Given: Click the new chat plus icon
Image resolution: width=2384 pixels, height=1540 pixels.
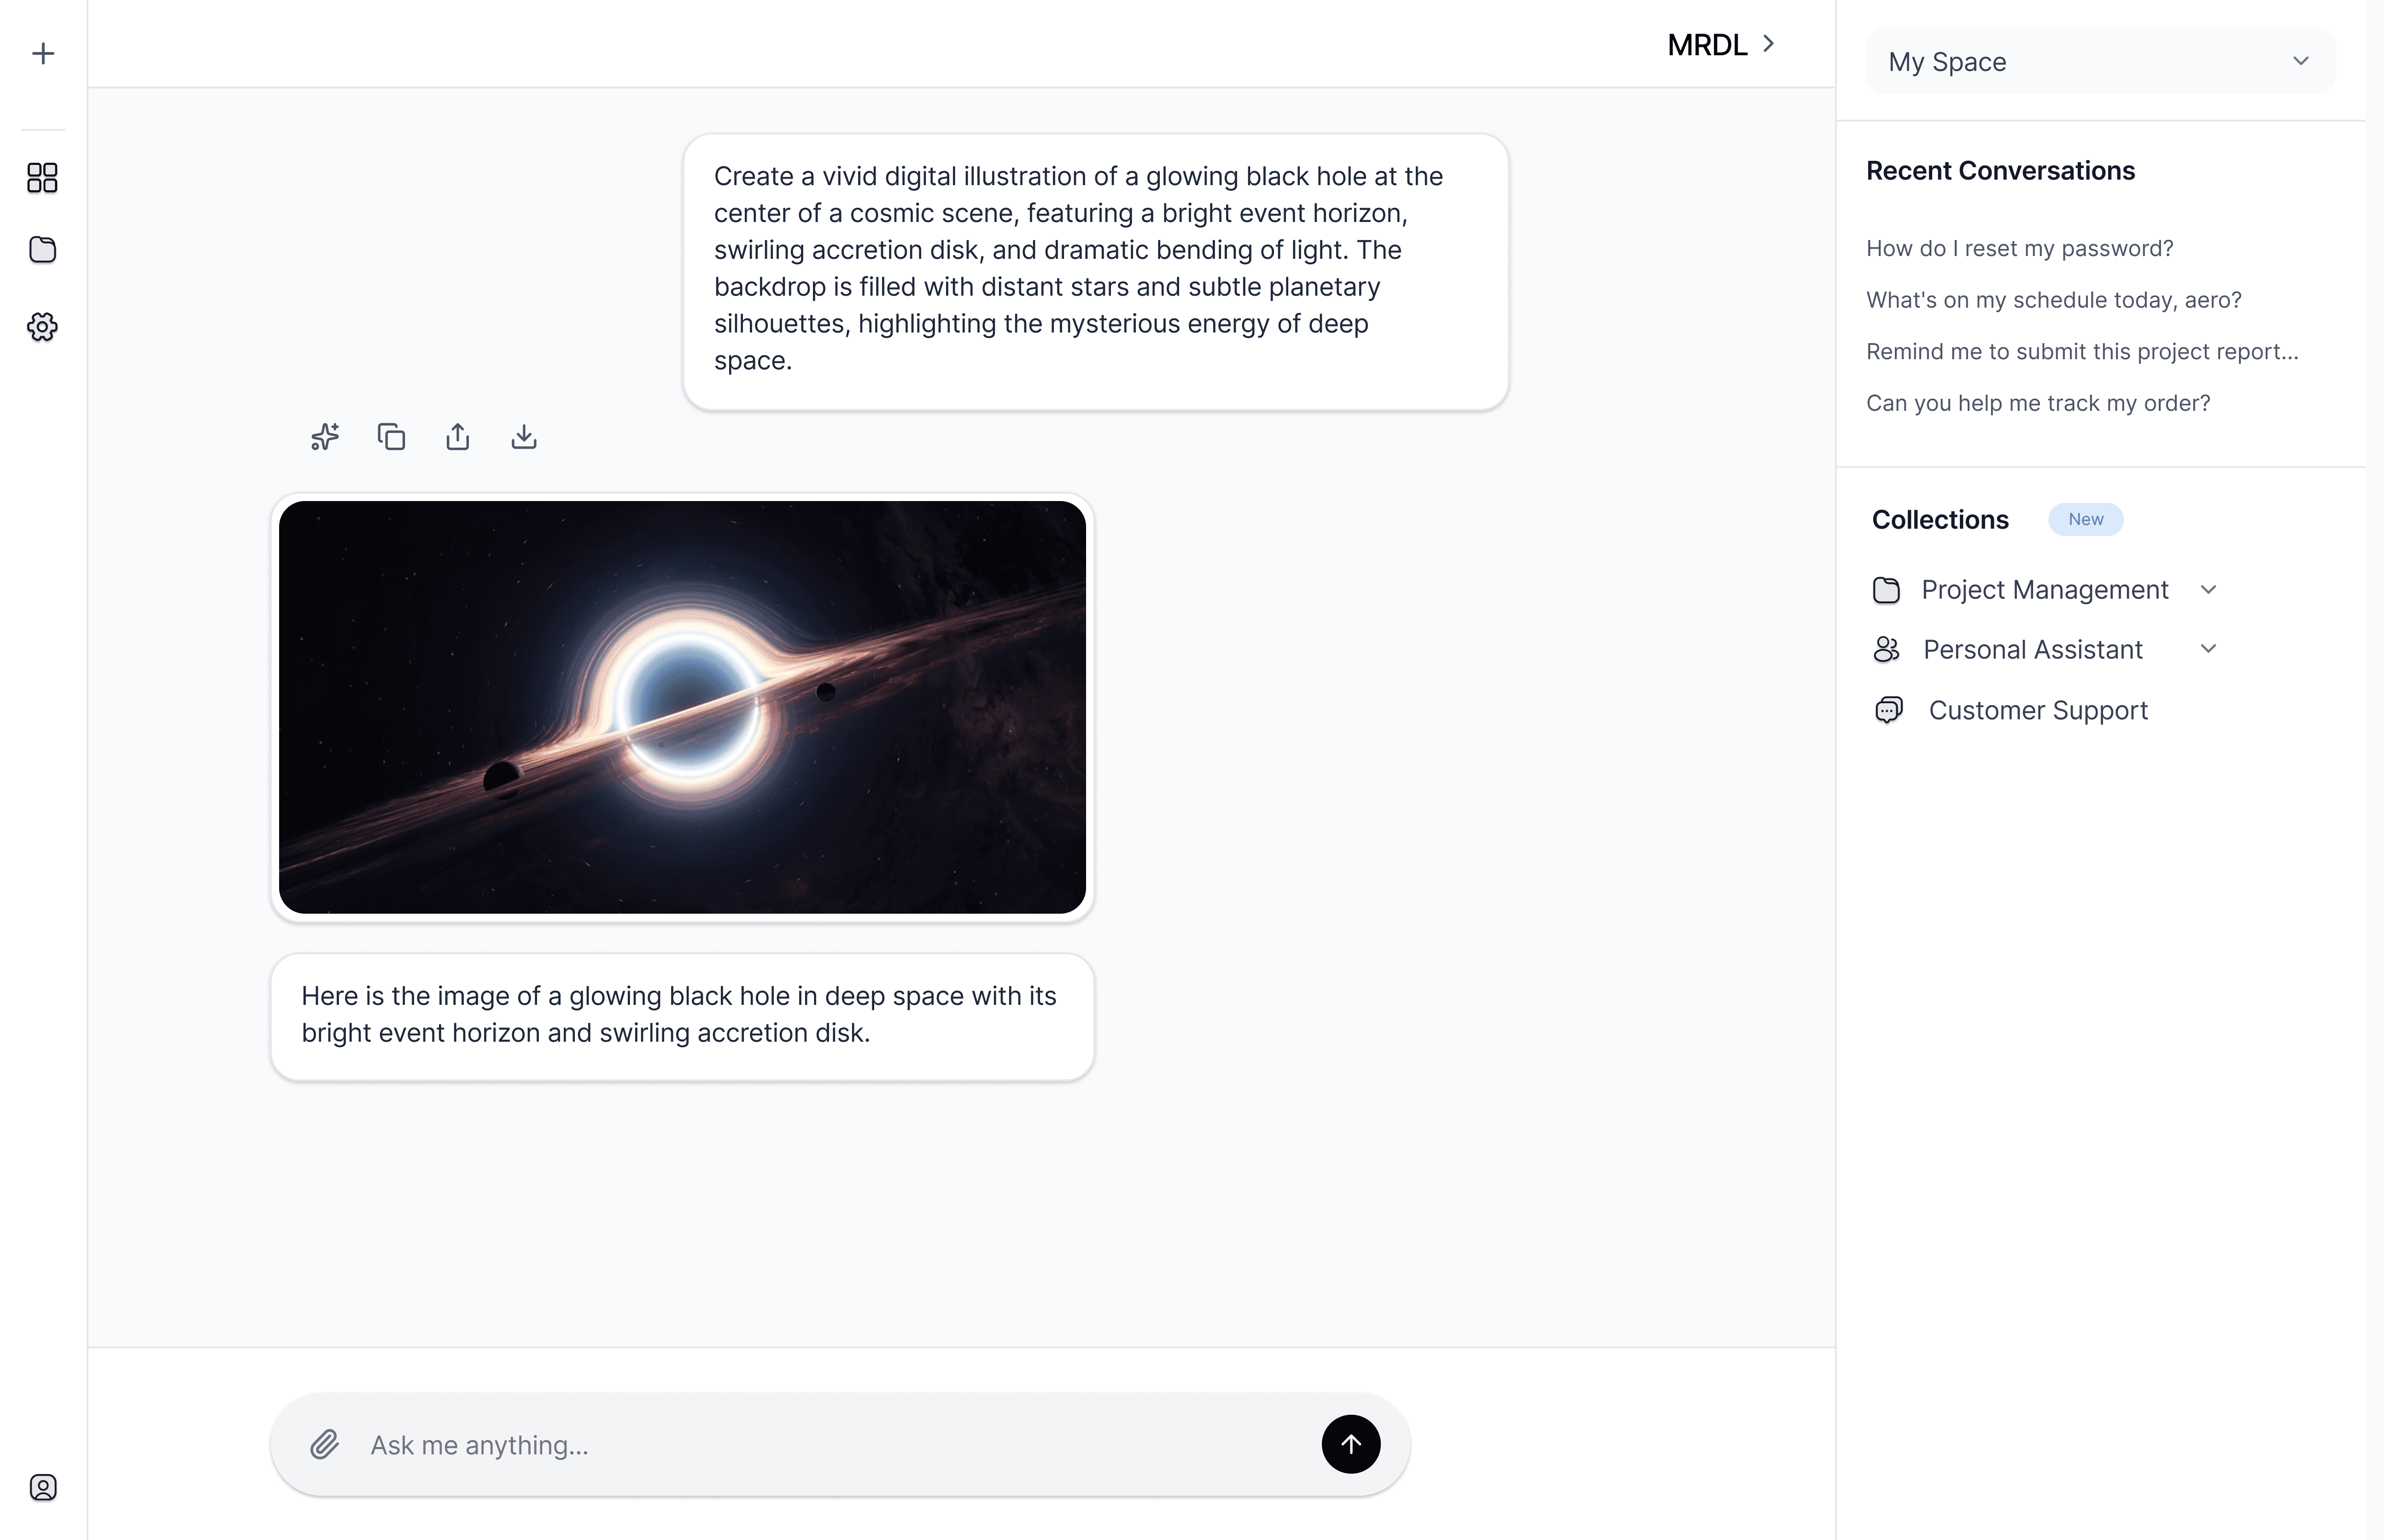Looking at the screenshot, I should point(43,53).
